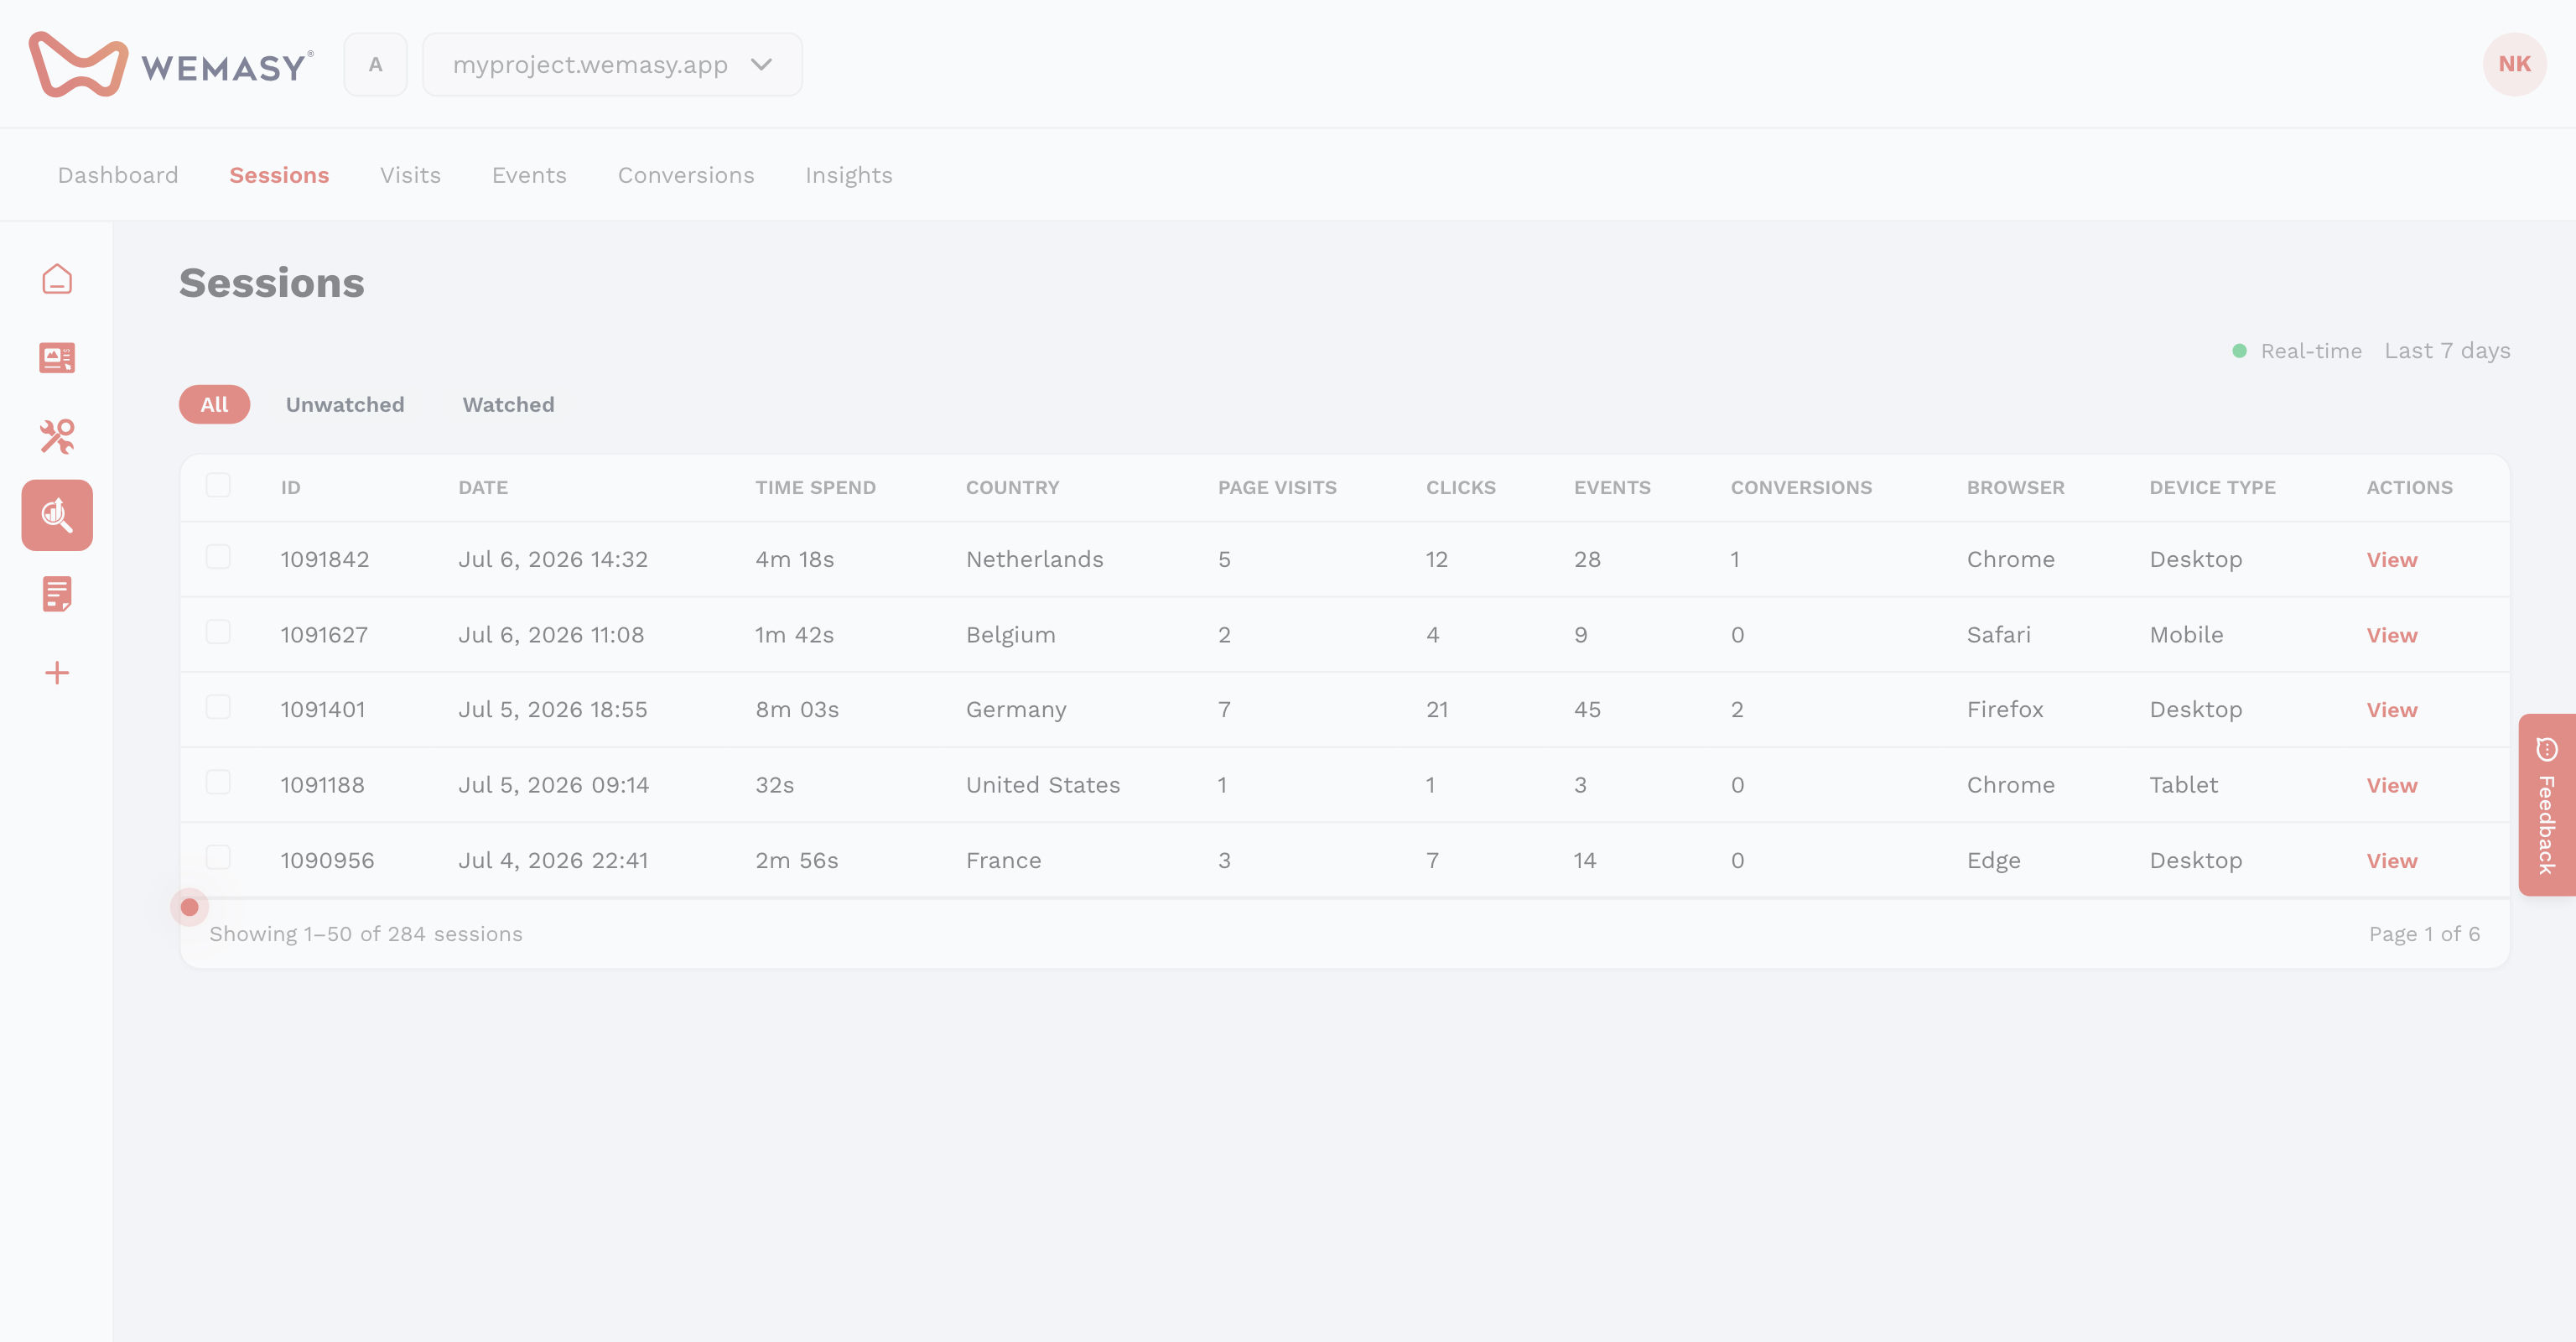Image resolution: width=2576 pixels, height=1342 pixels.
Task: Go to the Dashboard tab
Action: (x=118, y=175)
